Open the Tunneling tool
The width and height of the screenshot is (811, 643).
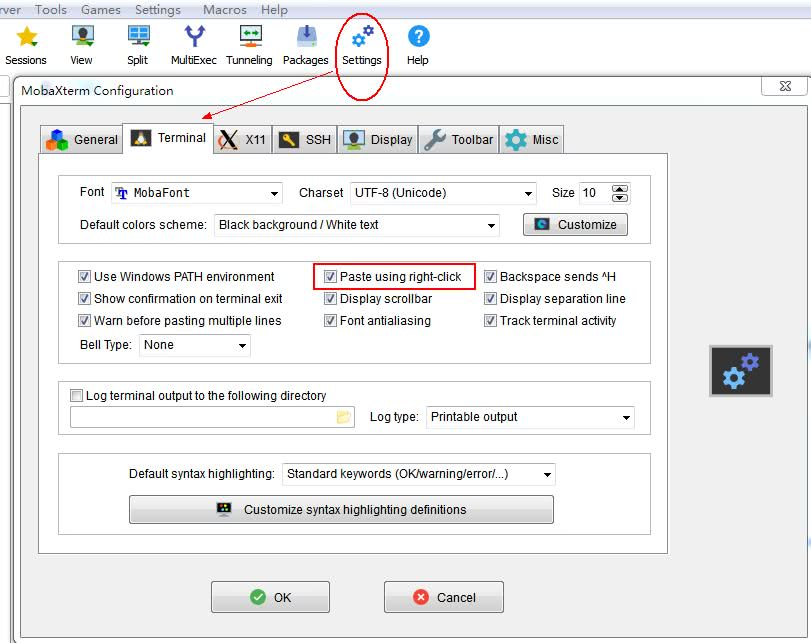point(250,36)
